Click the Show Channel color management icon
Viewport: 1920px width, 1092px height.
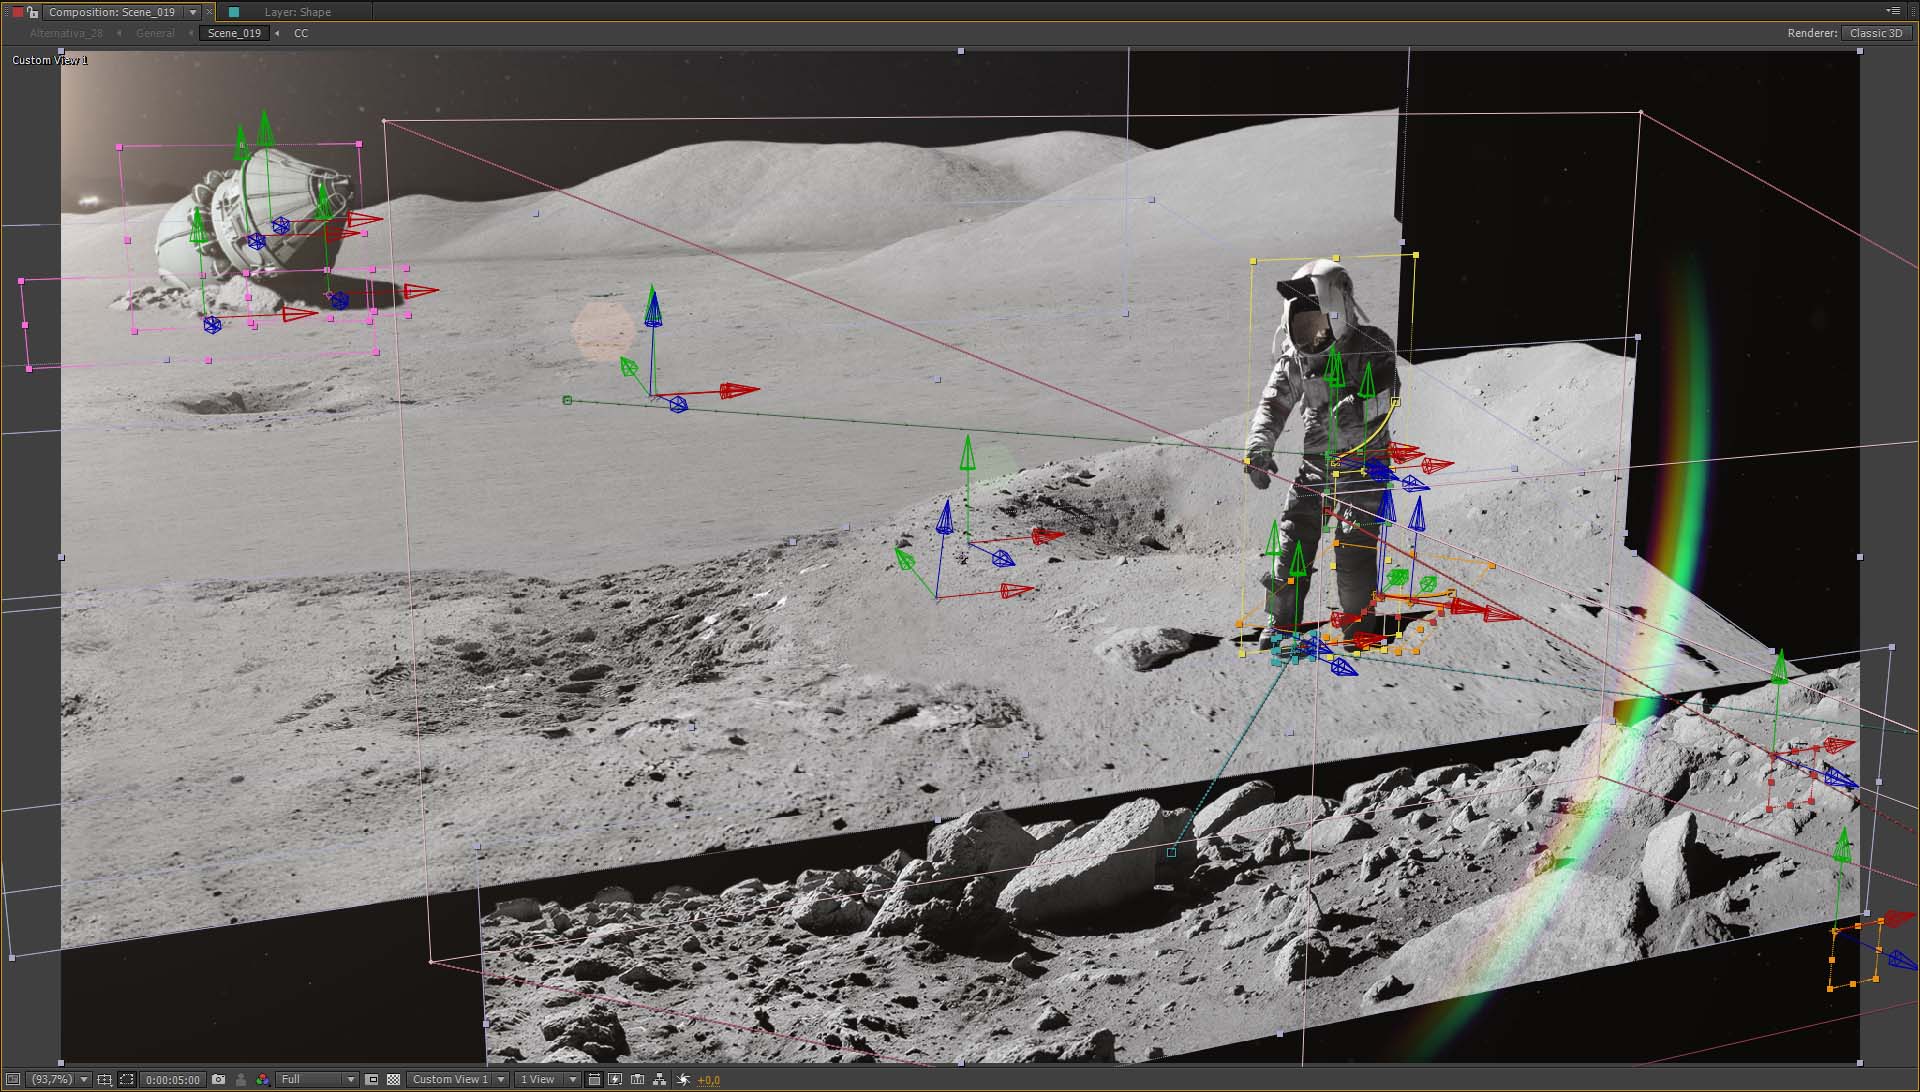click(x=262, y=1080)
